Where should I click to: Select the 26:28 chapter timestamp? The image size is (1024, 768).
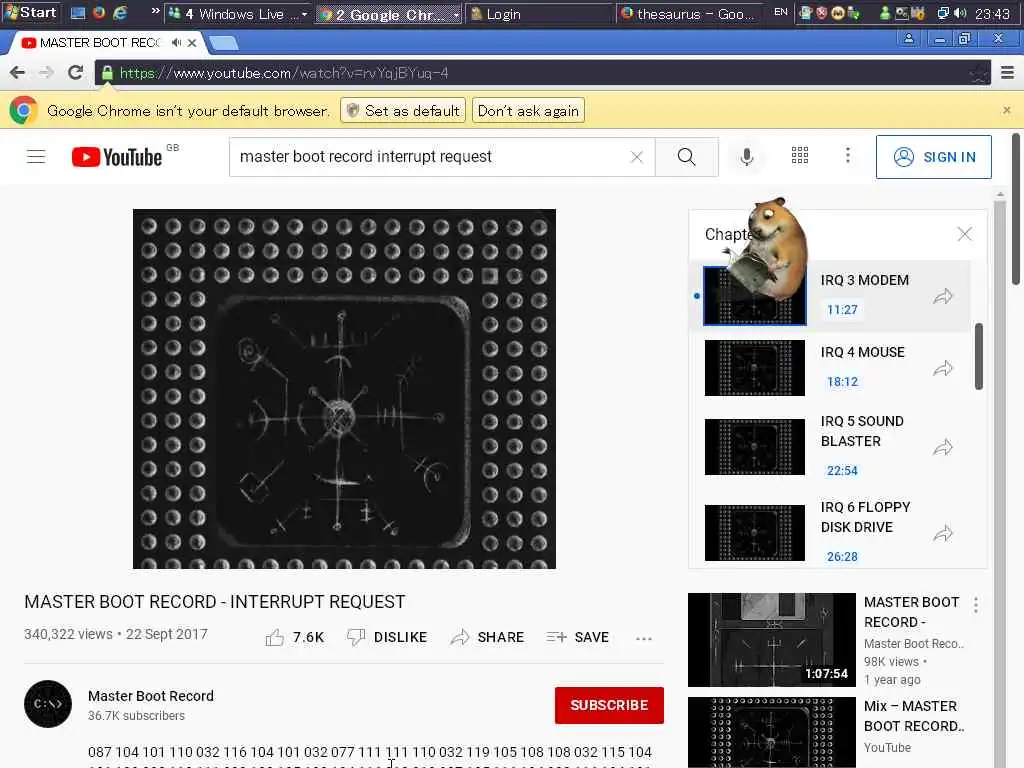pyautogui.click(x=842, y=556)
